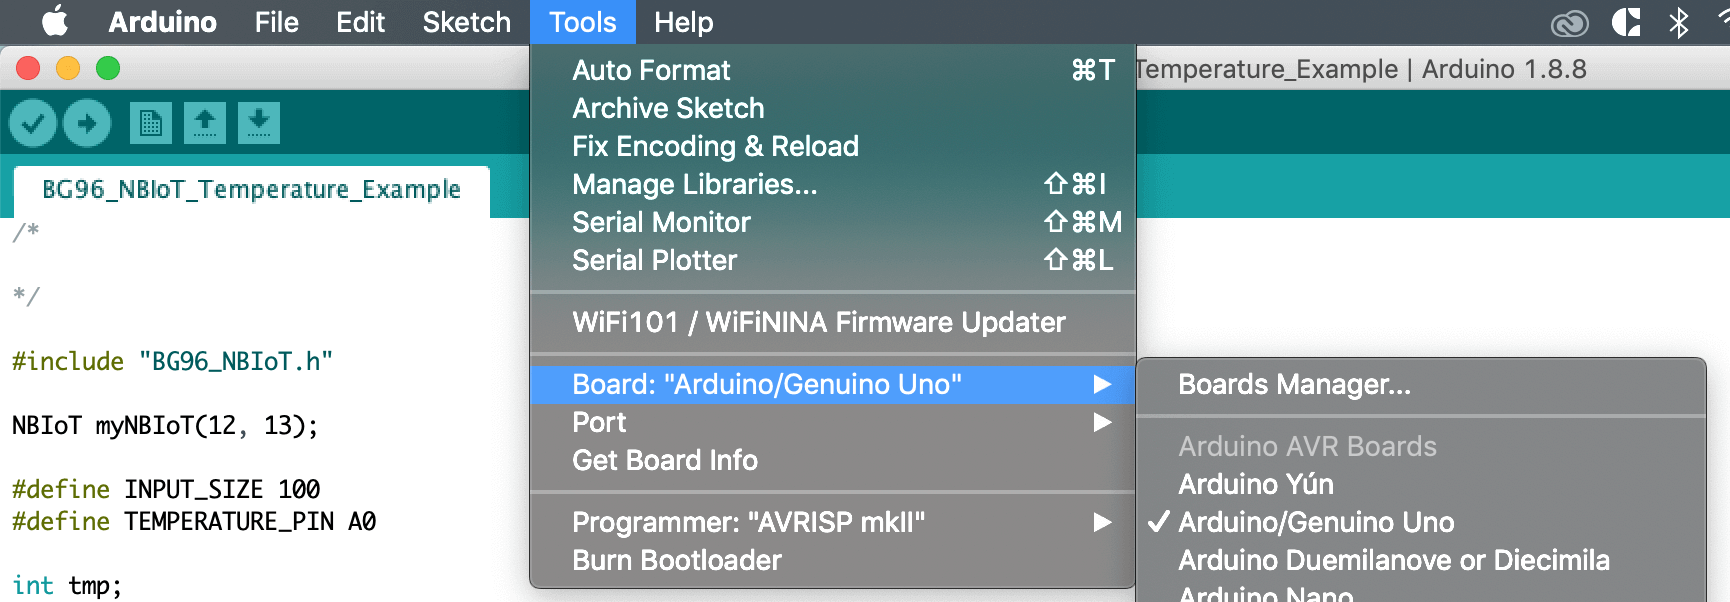
Task: Close the open Tools menu
Action: coord(583,22)
